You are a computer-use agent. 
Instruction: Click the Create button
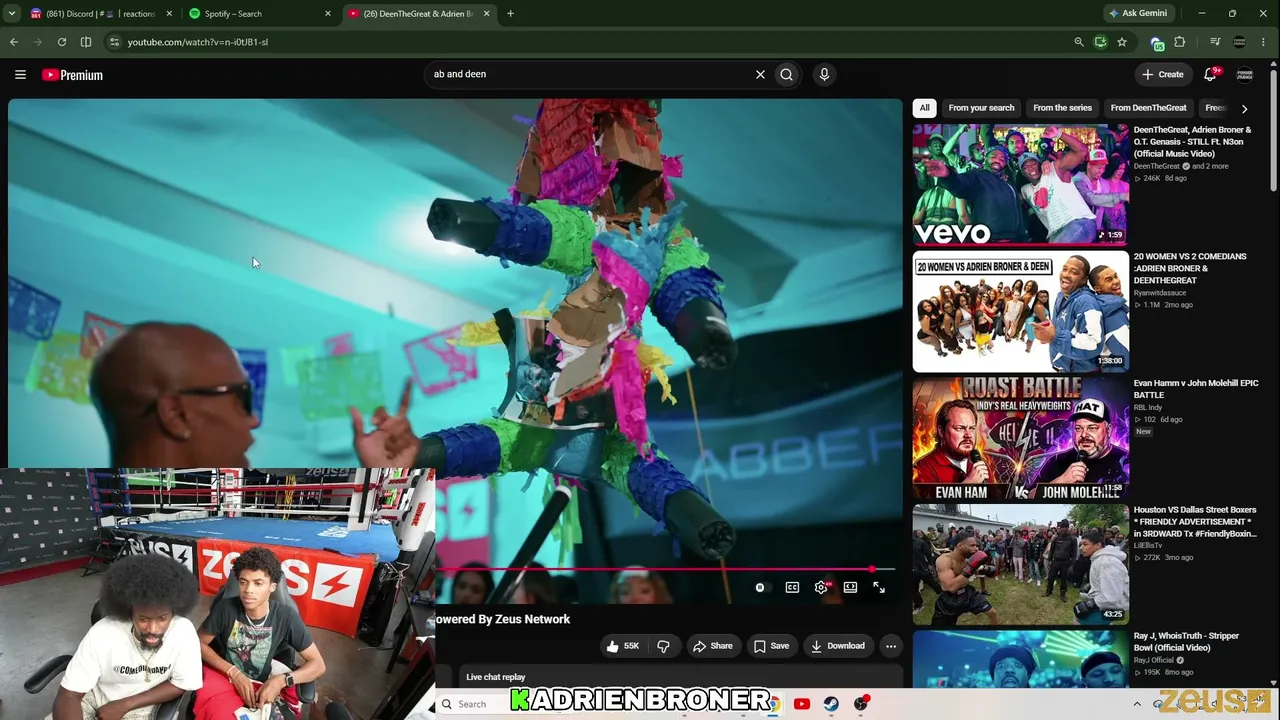point(1163,74)
